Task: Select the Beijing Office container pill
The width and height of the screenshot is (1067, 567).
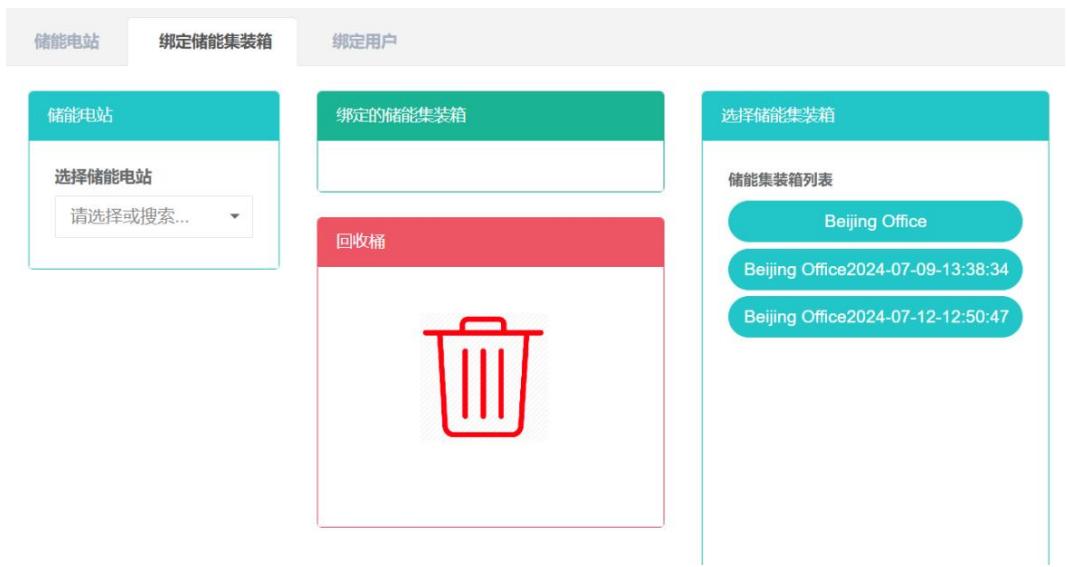Action: point(875,221)
